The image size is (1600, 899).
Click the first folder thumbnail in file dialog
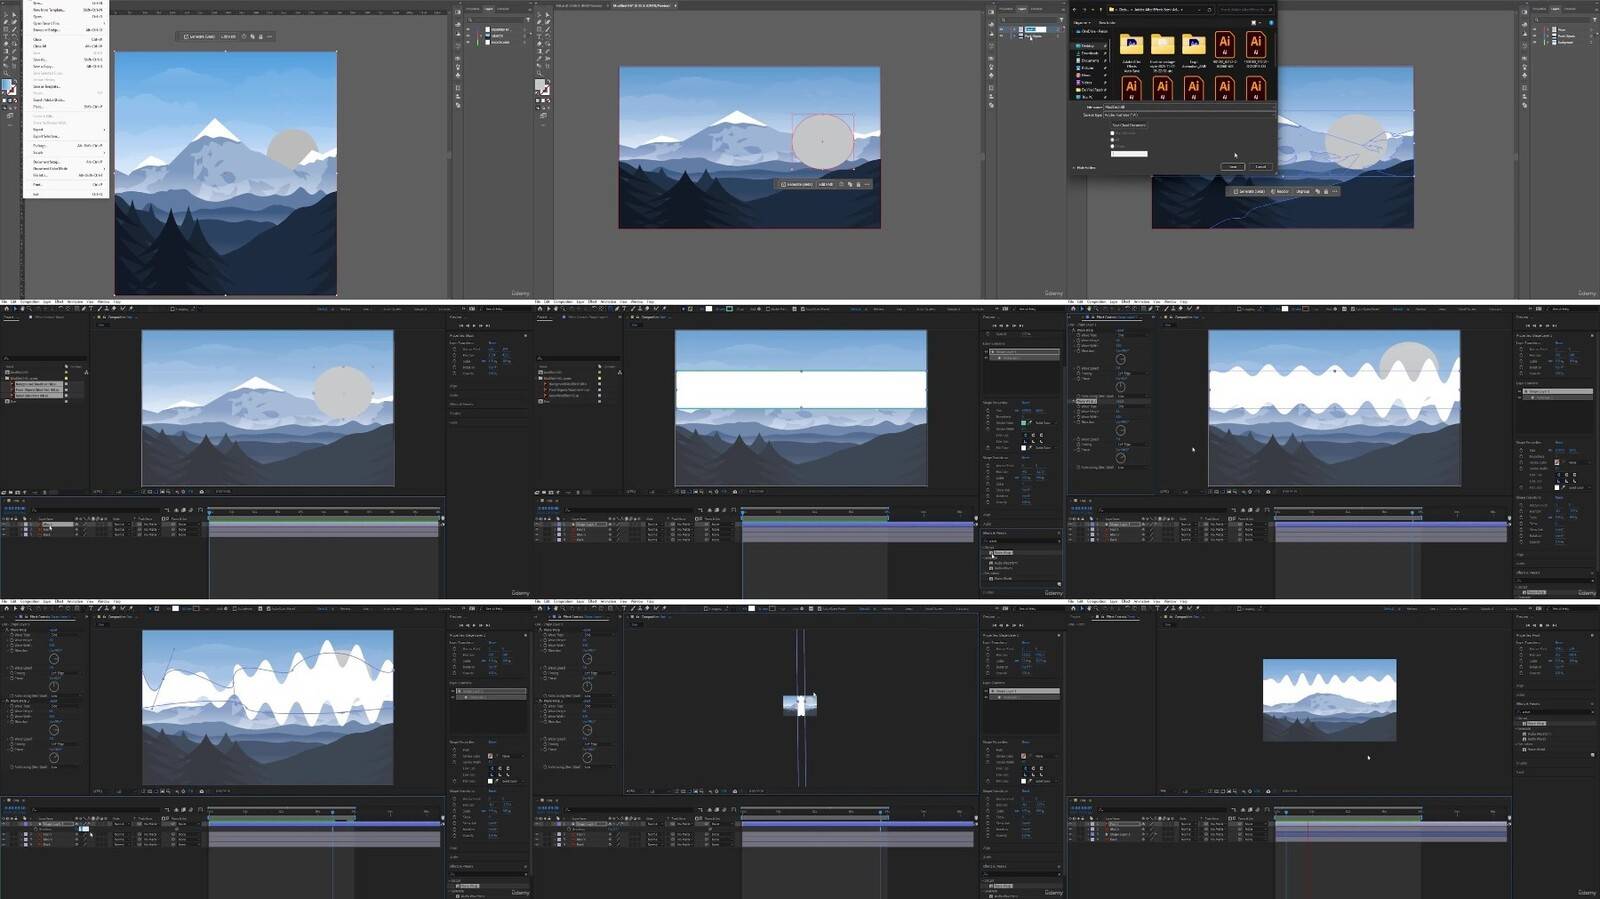click(x=1131, y=46)
